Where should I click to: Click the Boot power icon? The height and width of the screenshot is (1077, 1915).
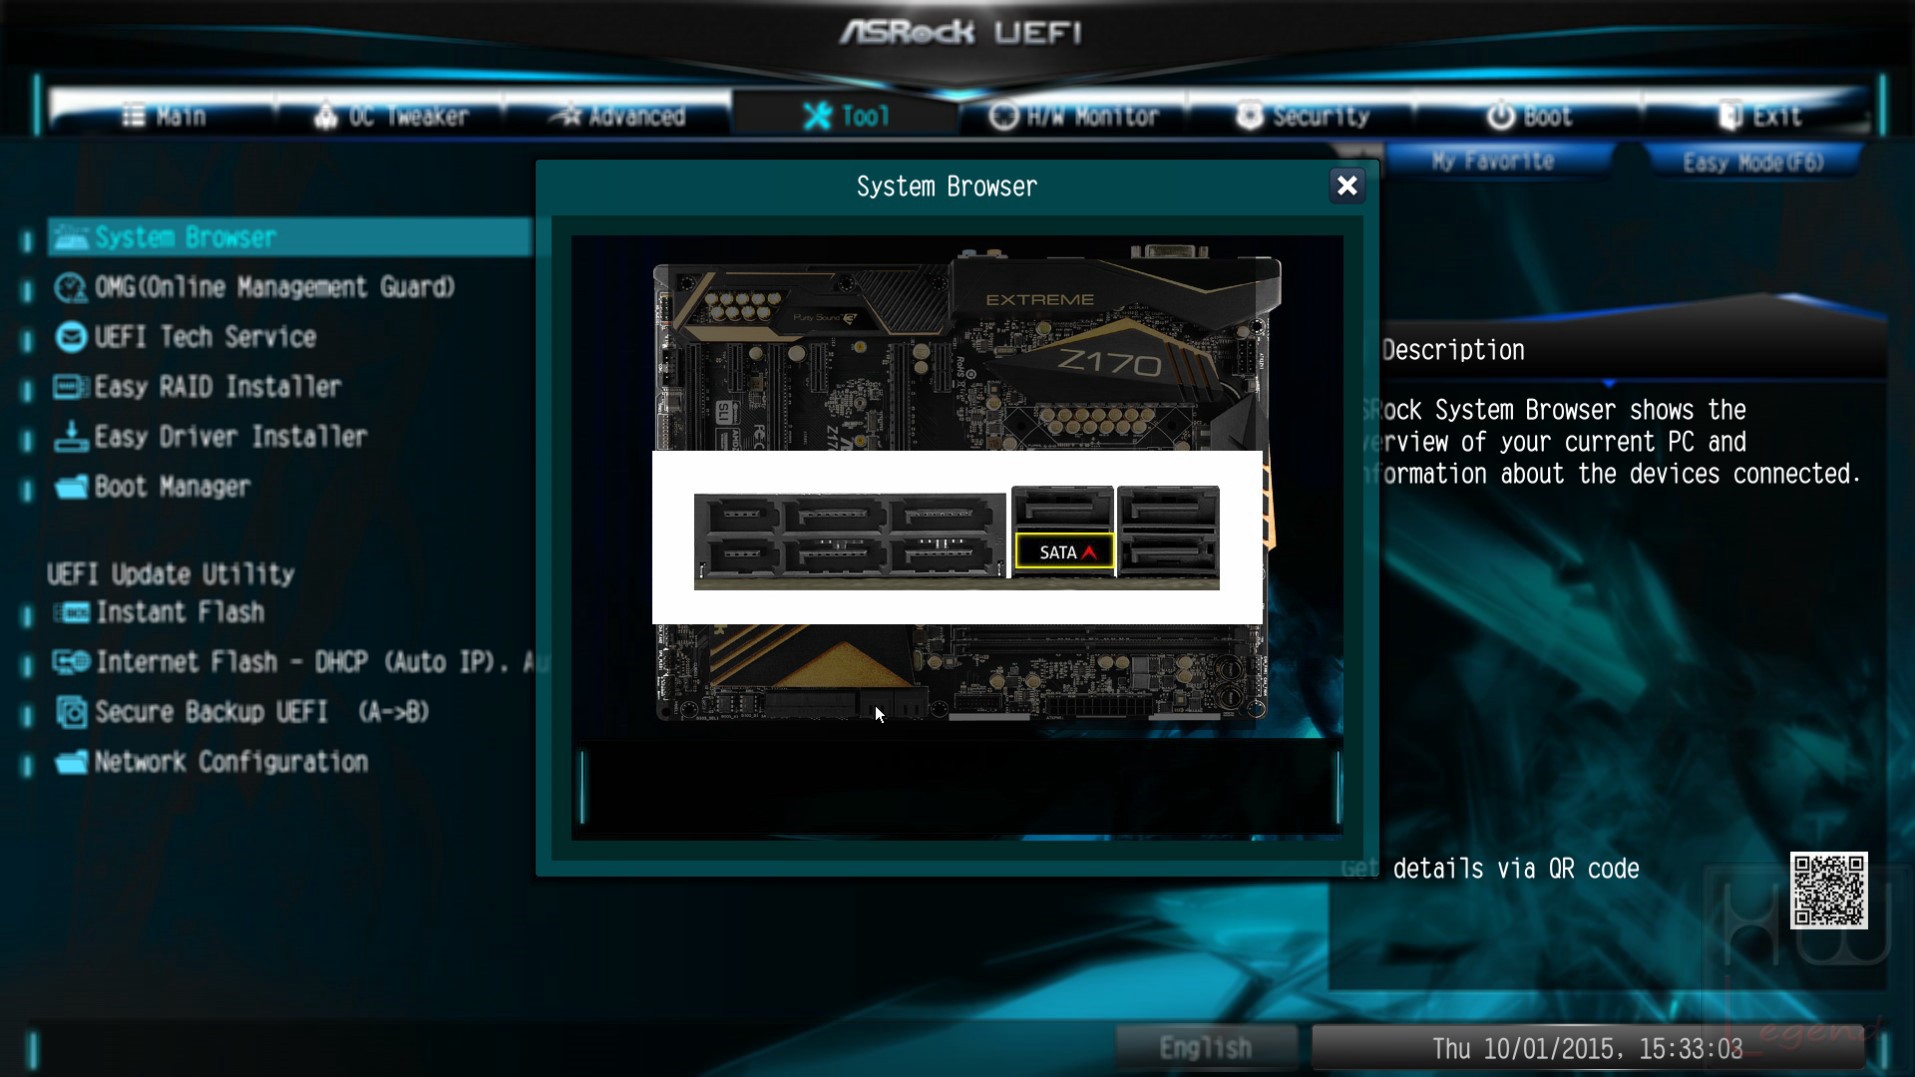[x=1500, y=116]
